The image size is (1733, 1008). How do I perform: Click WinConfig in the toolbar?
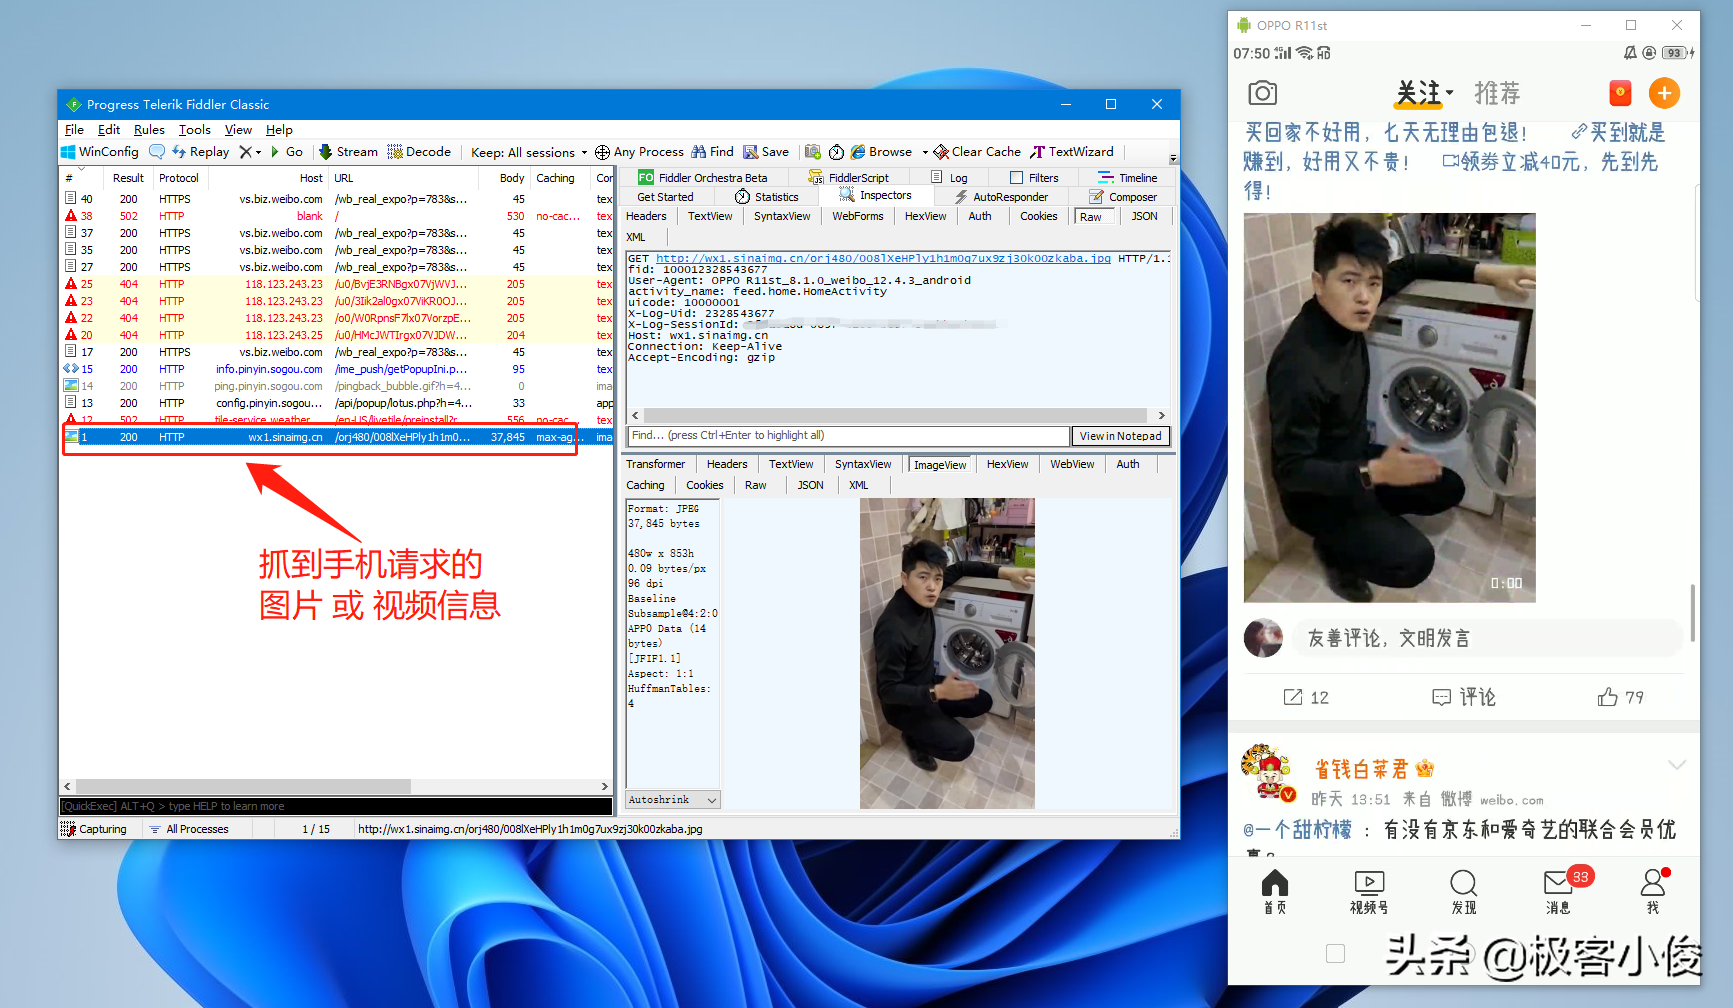point(98,152)
